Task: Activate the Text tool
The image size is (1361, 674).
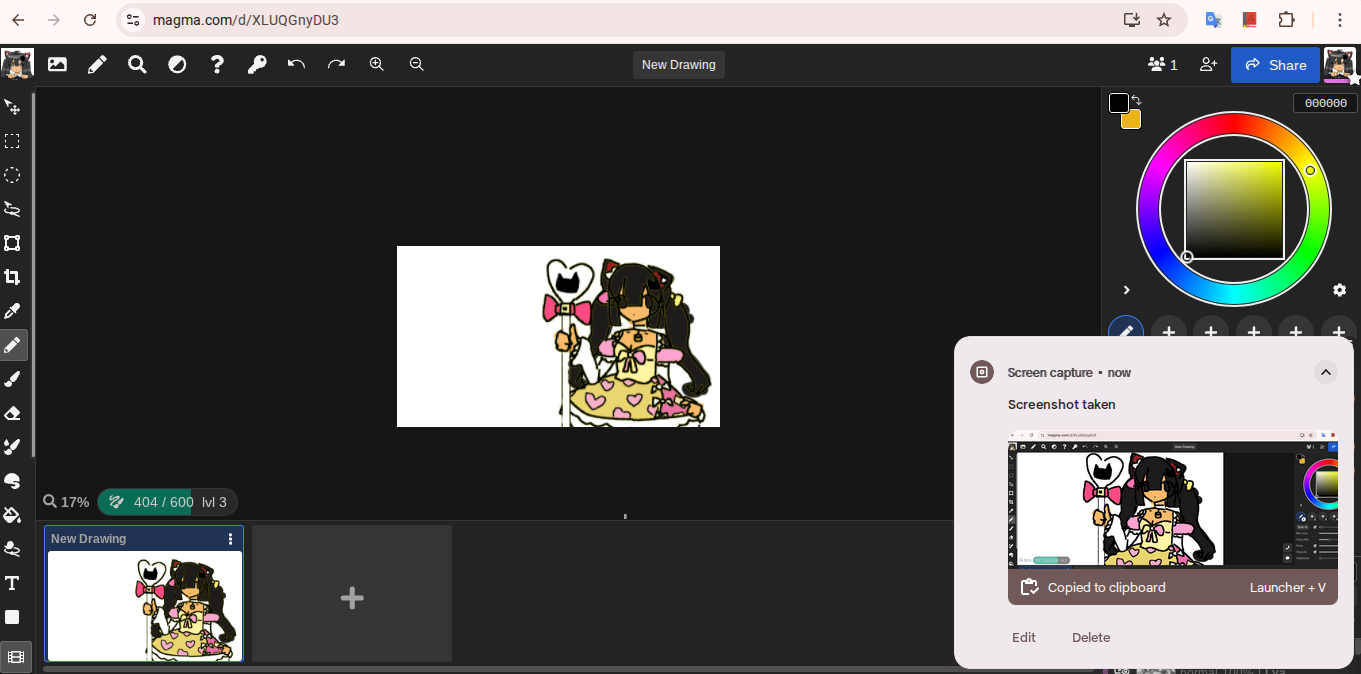Action: point(13,583)
